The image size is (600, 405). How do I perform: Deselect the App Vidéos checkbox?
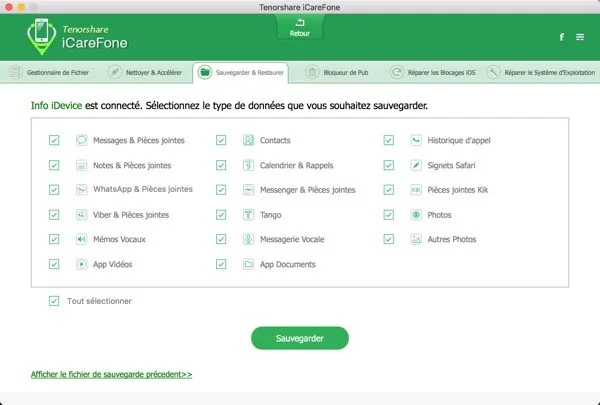pos(54,264)
